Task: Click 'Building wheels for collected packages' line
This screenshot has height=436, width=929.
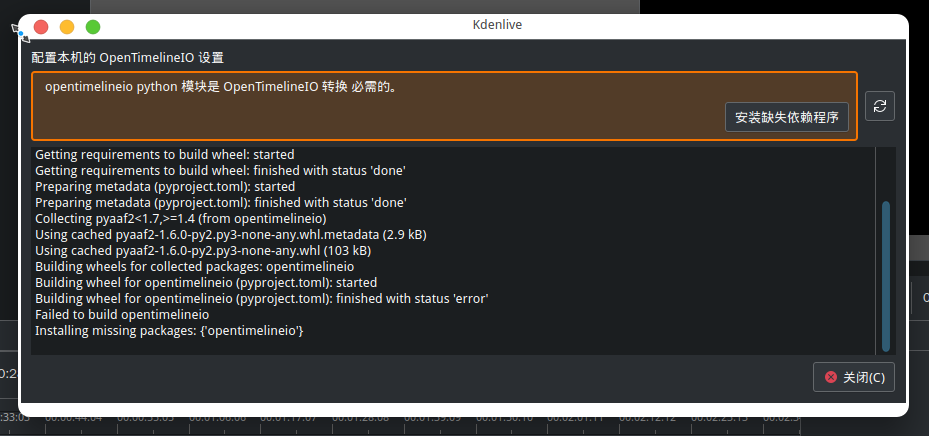Action: click(194, 267)
